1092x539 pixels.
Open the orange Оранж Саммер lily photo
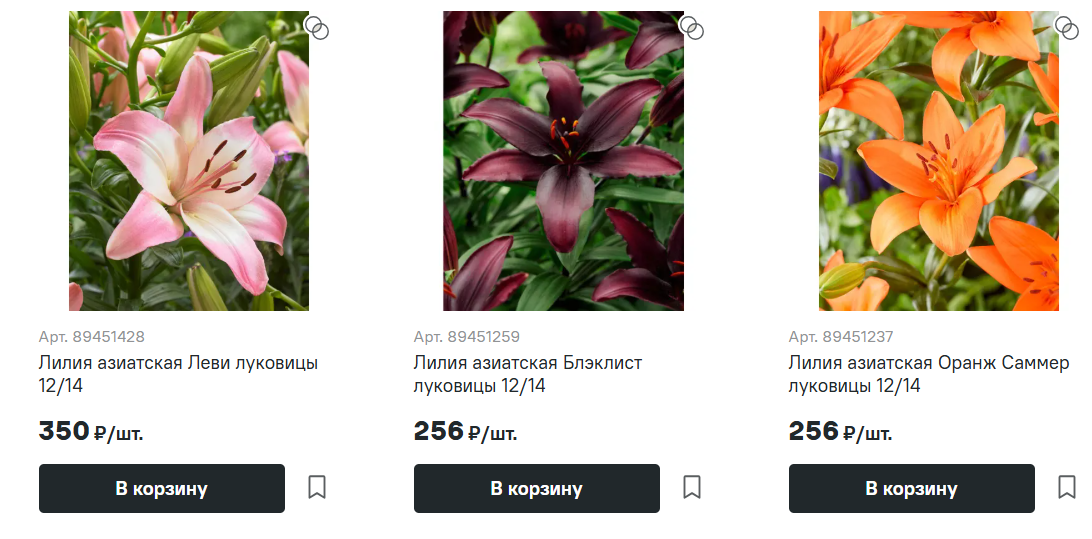click(939, 161)
